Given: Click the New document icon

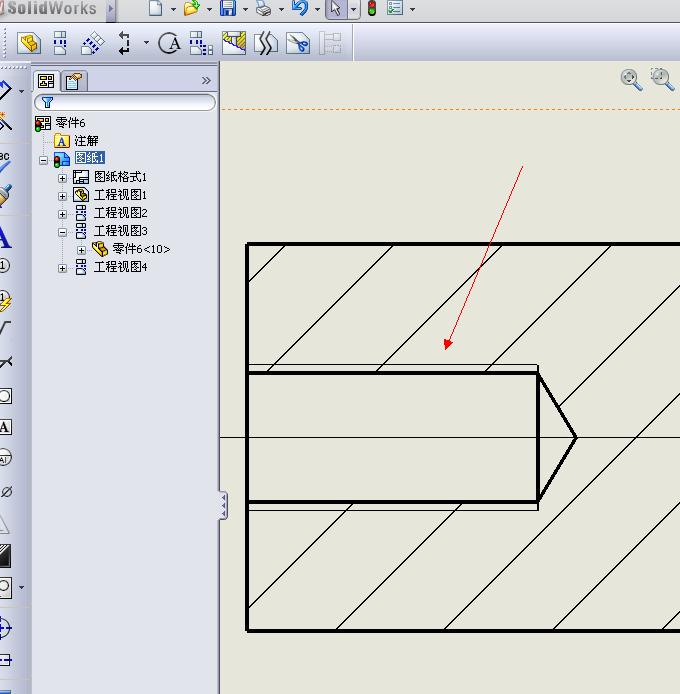Looking at the screenshot, I should tap(155, 8).
